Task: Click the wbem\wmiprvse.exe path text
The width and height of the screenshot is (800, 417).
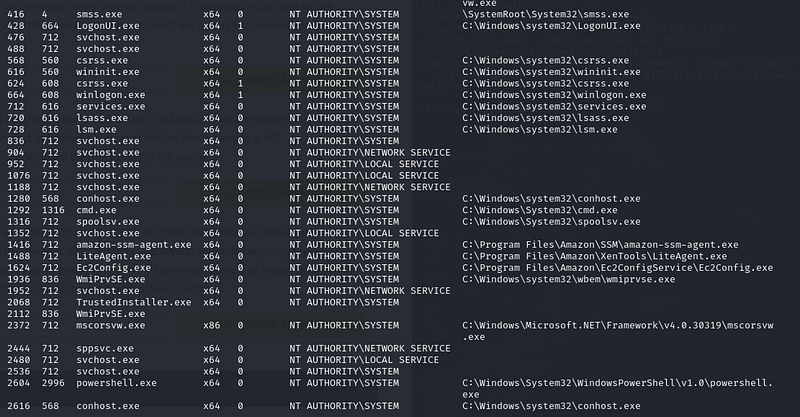Action: point(569,279)
